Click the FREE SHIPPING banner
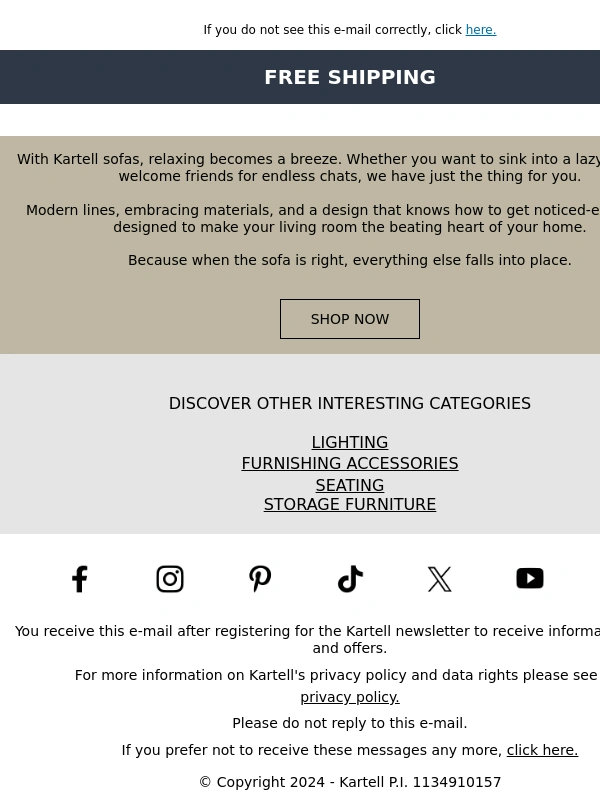Viewport: 600px width, 800px height. pyautogui.click(x=300, y=77)
